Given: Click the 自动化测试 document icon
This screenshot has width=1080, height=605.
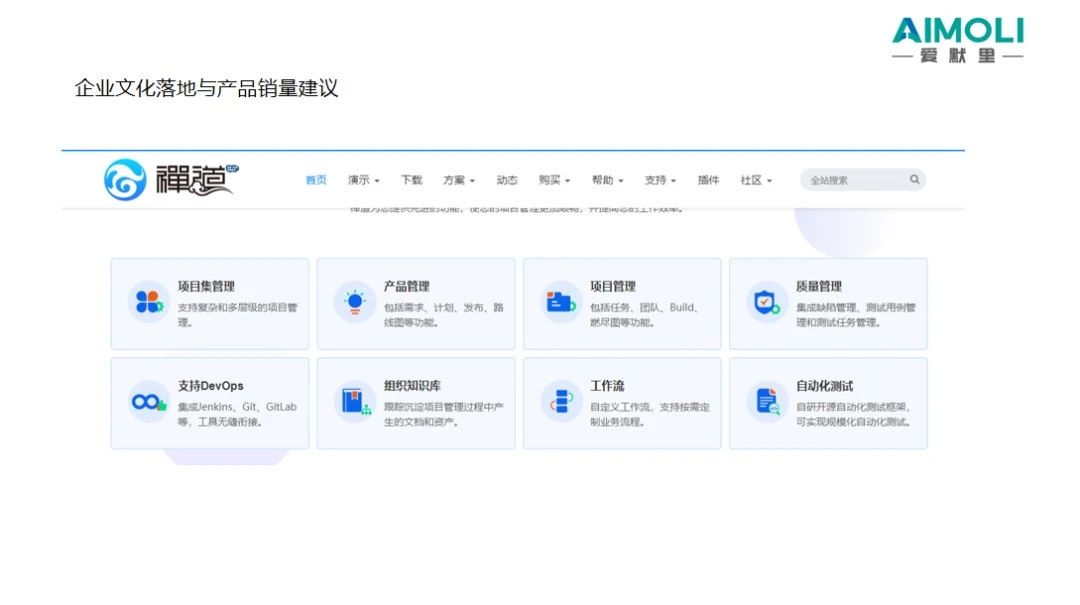Looking at the screenshot, I should [x=766, y=402].
